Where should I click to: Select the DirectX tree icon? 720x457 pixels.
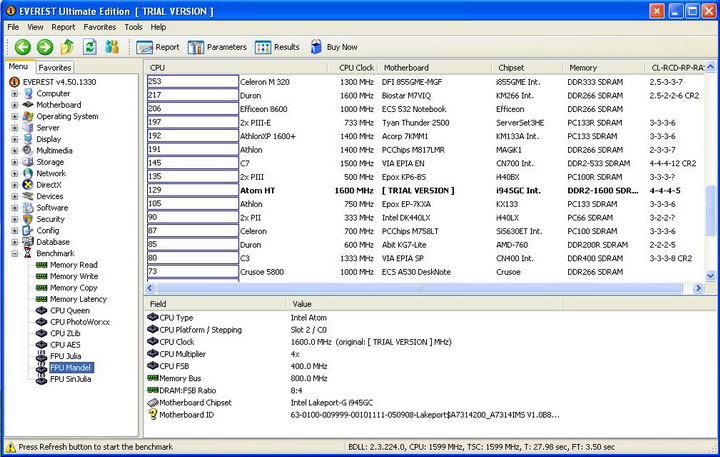(x=28, y=185)
